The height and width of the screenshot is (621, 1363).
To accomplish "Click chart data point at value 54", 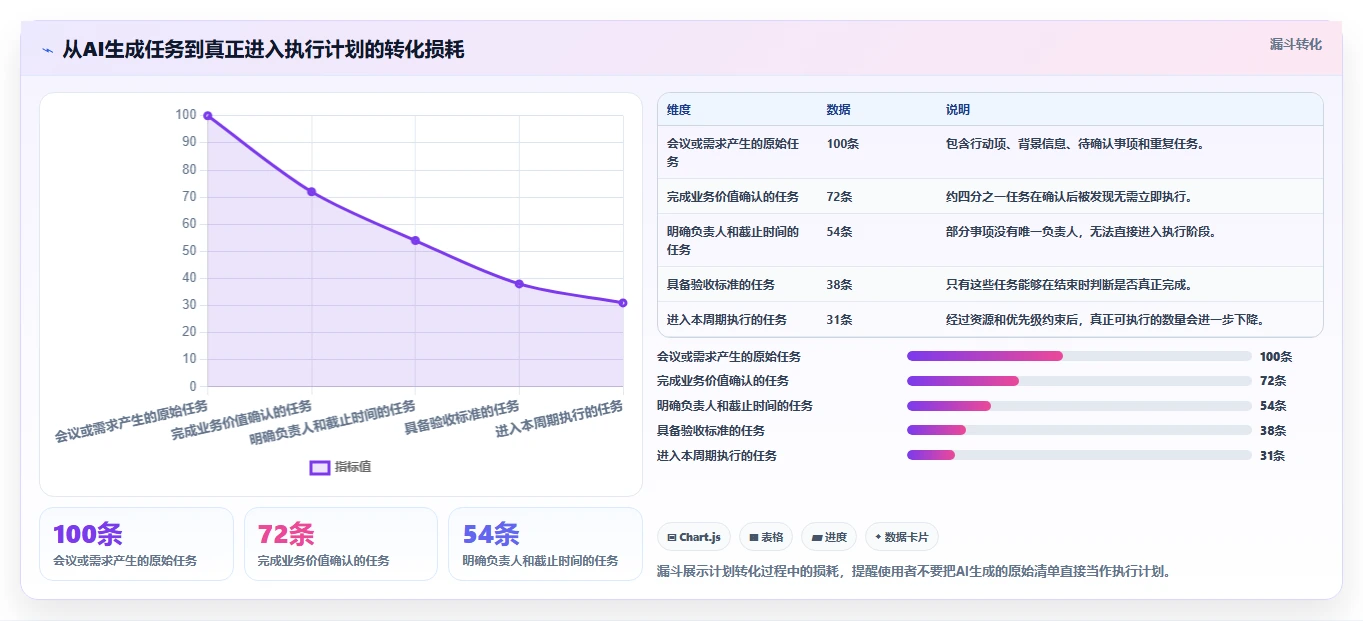I will 415,240.
